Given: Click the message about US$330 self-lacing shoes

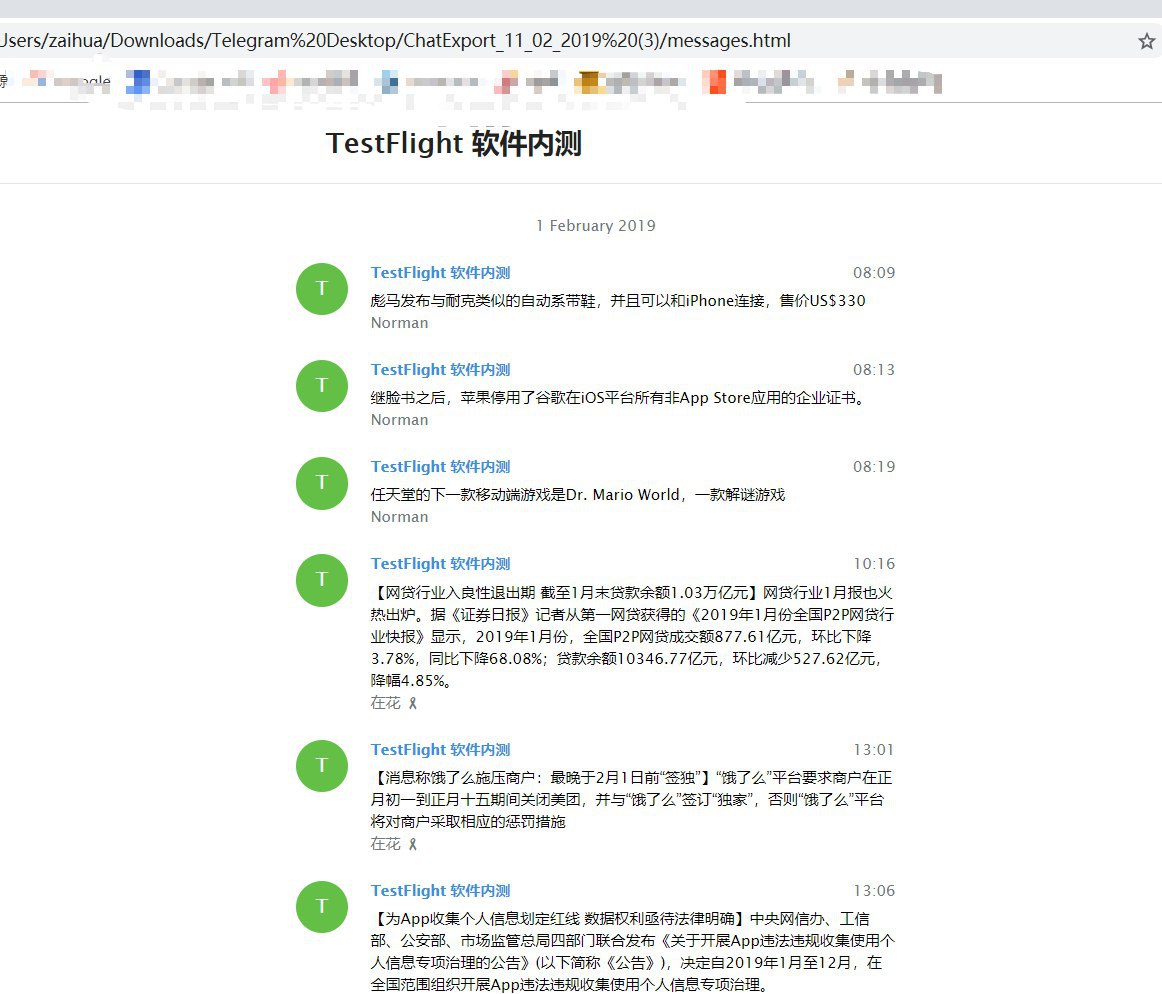Looking at the screenshot, I should [618, 301].
